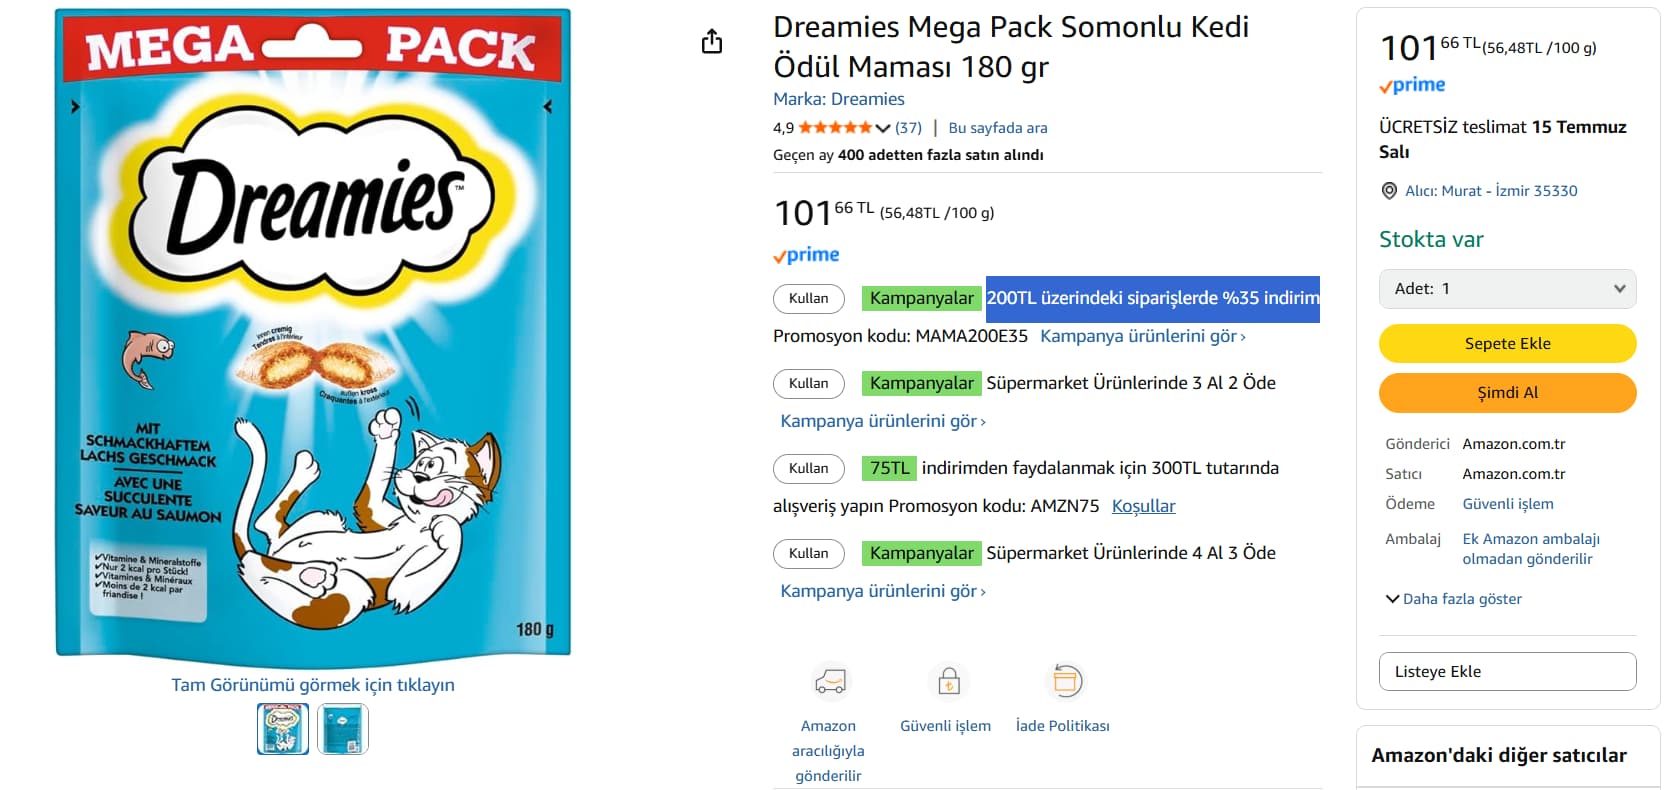Open the Marka: Dreamies link

coord(838,99)
